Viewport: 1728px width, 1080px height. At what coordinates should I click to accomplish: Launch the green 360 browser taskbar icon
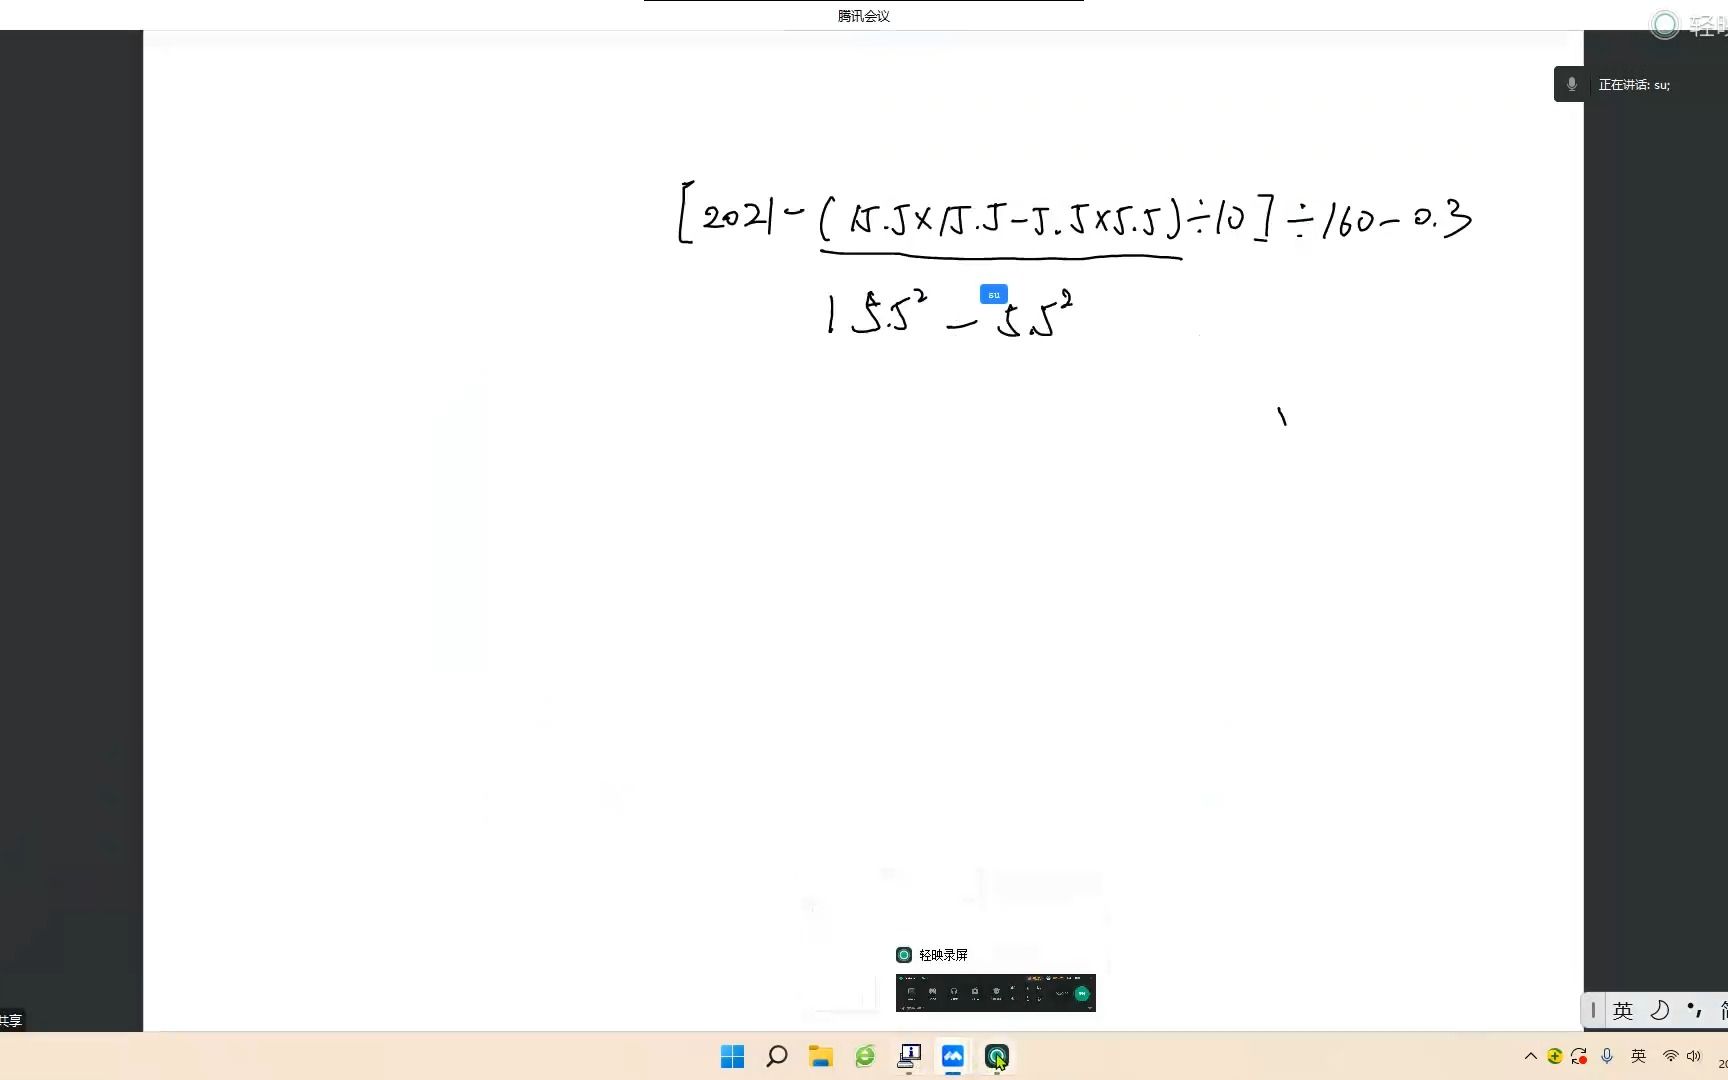coord(865,1056)
